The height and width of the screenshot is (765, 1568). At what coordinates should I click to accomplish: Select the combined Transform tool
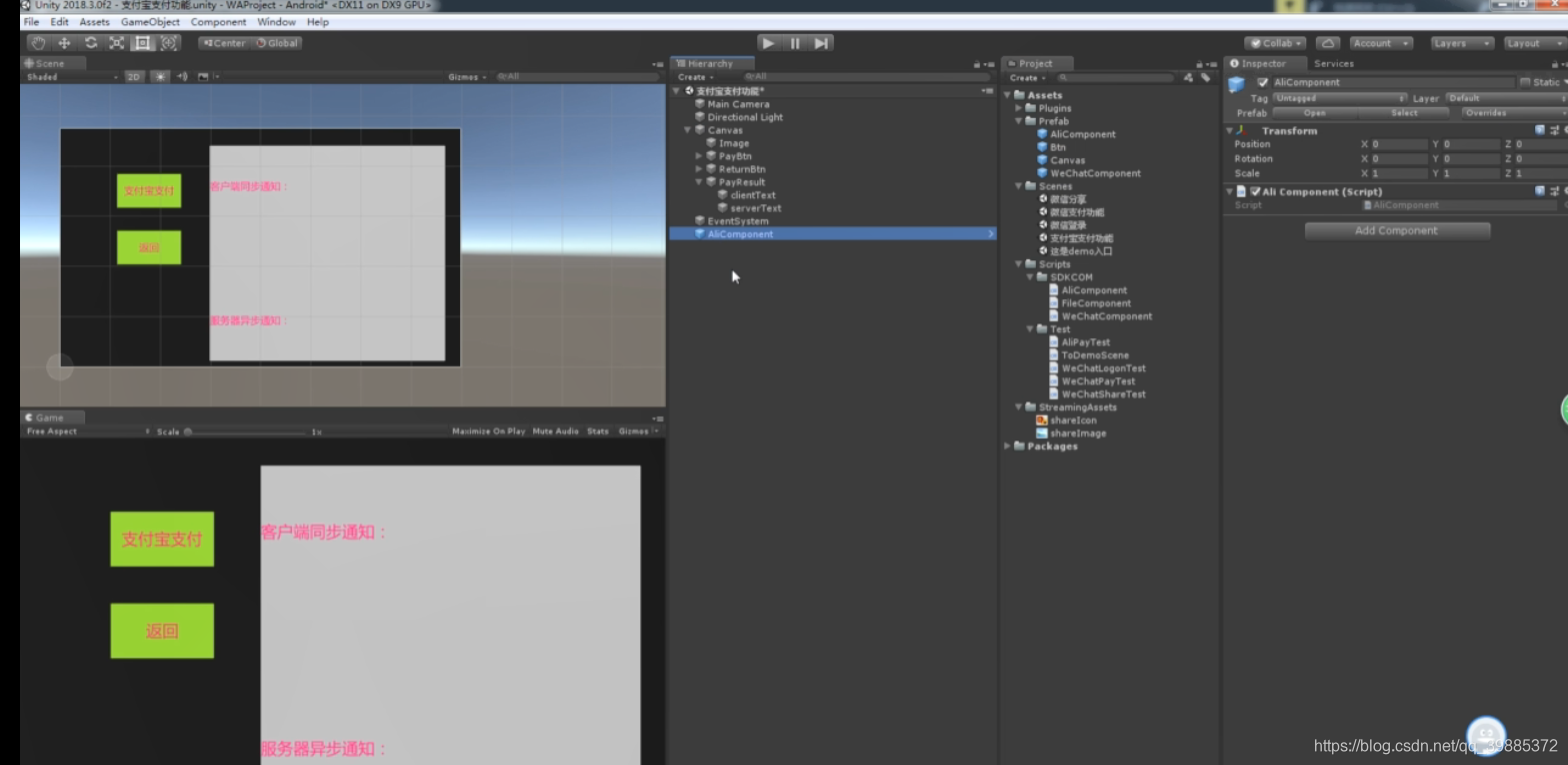168,43
